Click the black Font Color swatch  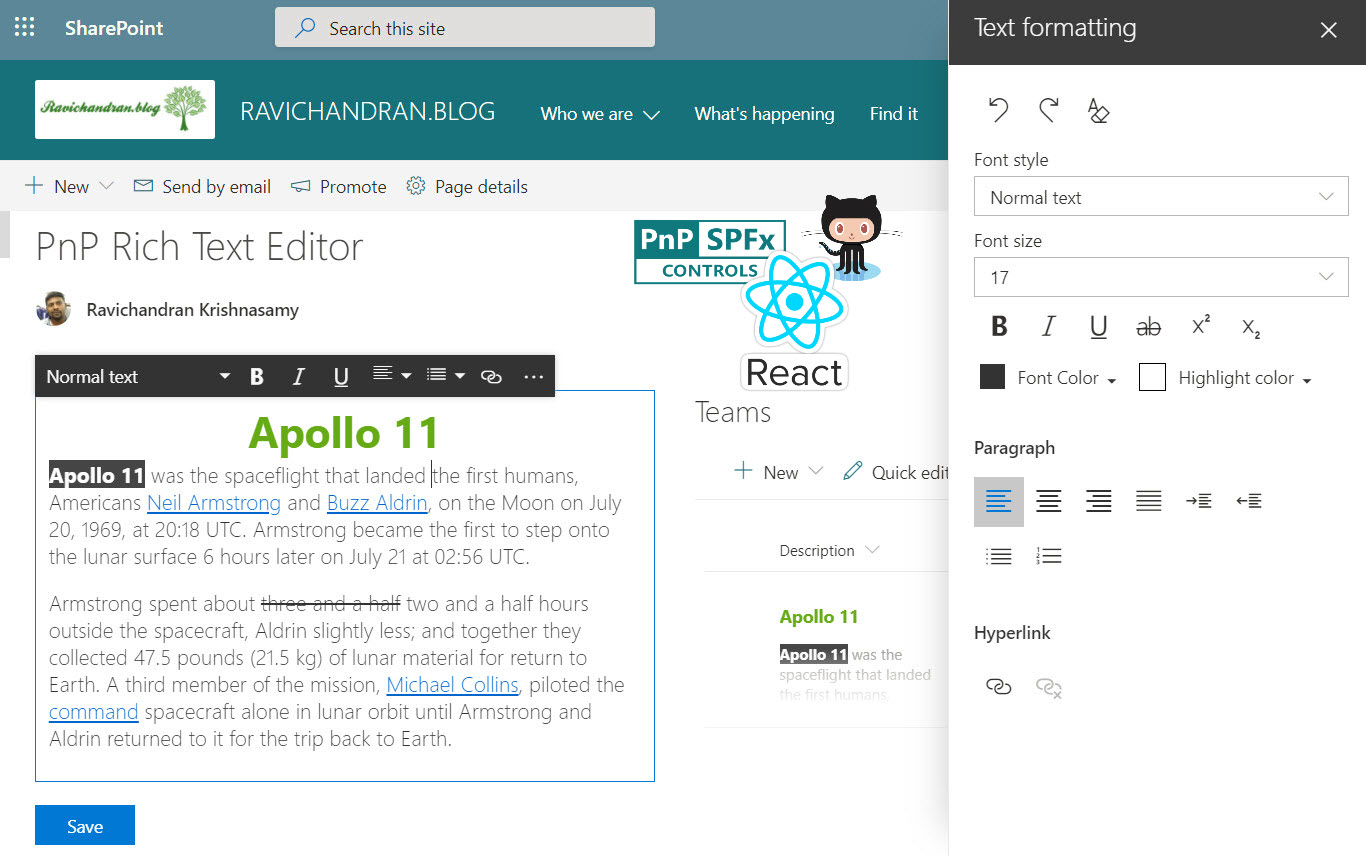pos(992,377)
